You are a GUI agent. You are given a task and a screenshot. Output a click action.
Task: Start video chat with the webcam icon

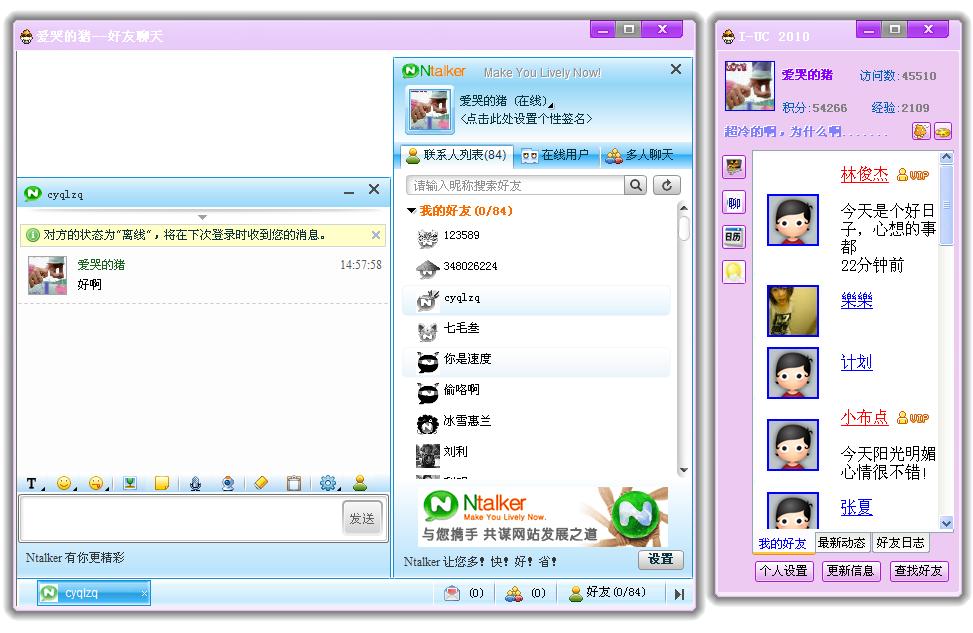(228, 483)
